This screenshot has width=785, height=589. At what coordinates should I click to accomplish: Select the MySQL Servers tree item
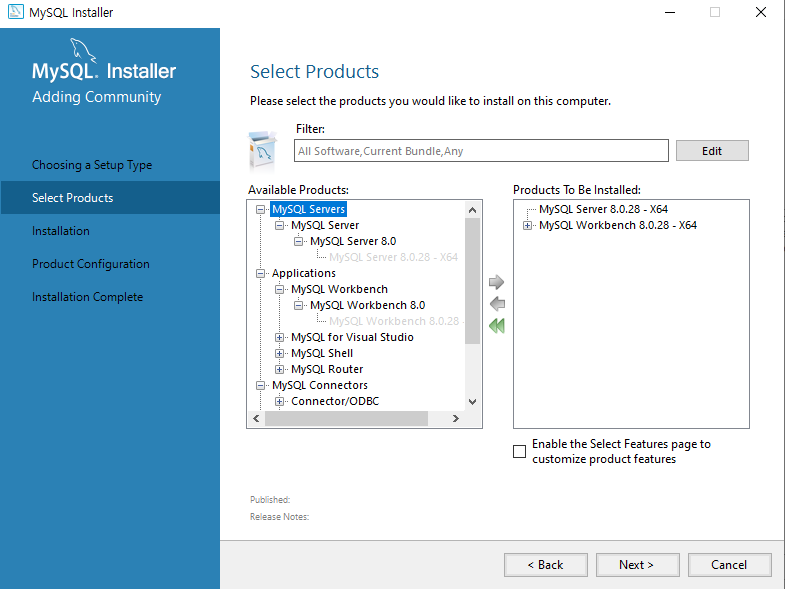pos(308,209)
